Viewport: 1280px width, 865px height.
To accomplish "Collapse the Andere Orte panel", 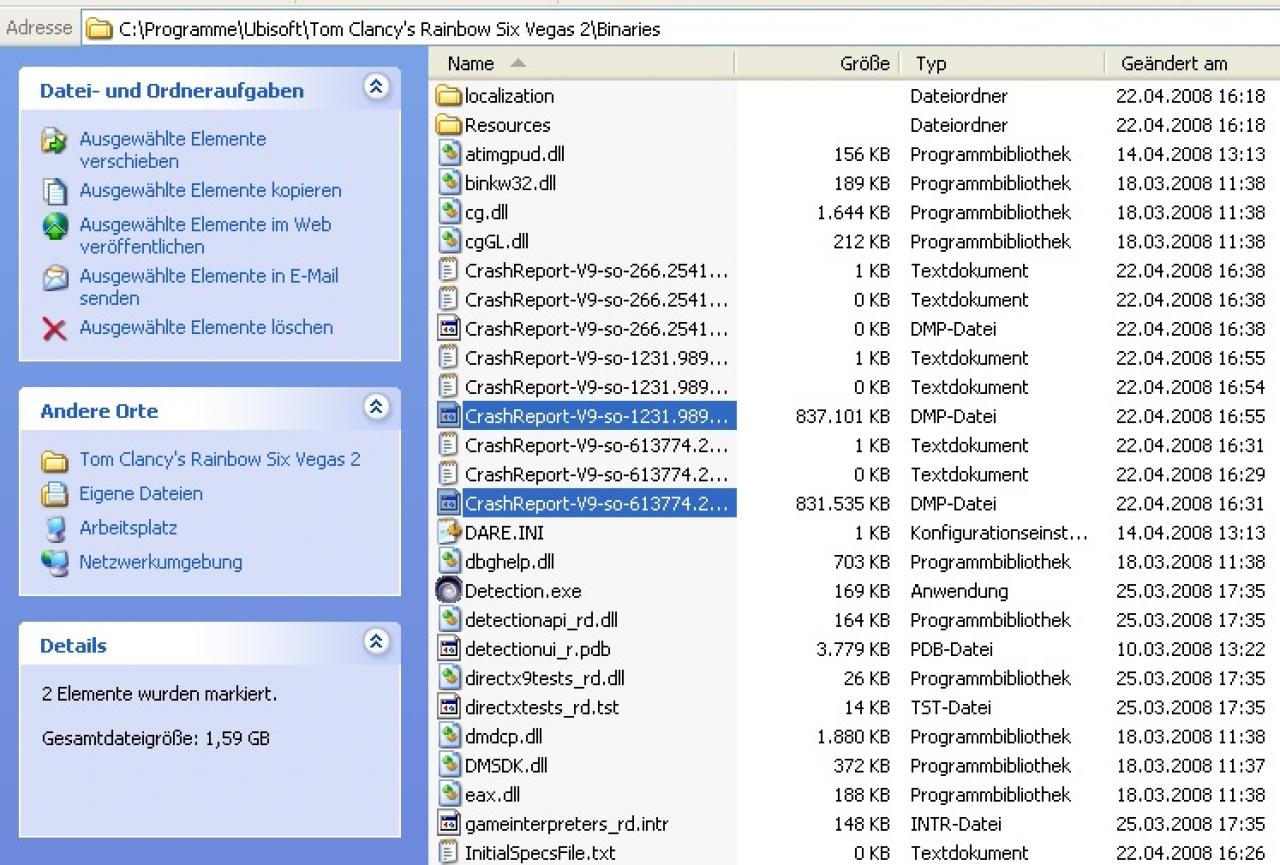I will click(x=376, y=407).
